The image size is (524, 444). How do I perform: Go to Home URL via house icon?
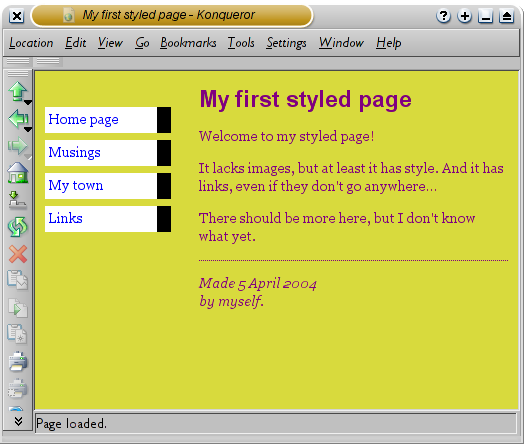18,173
